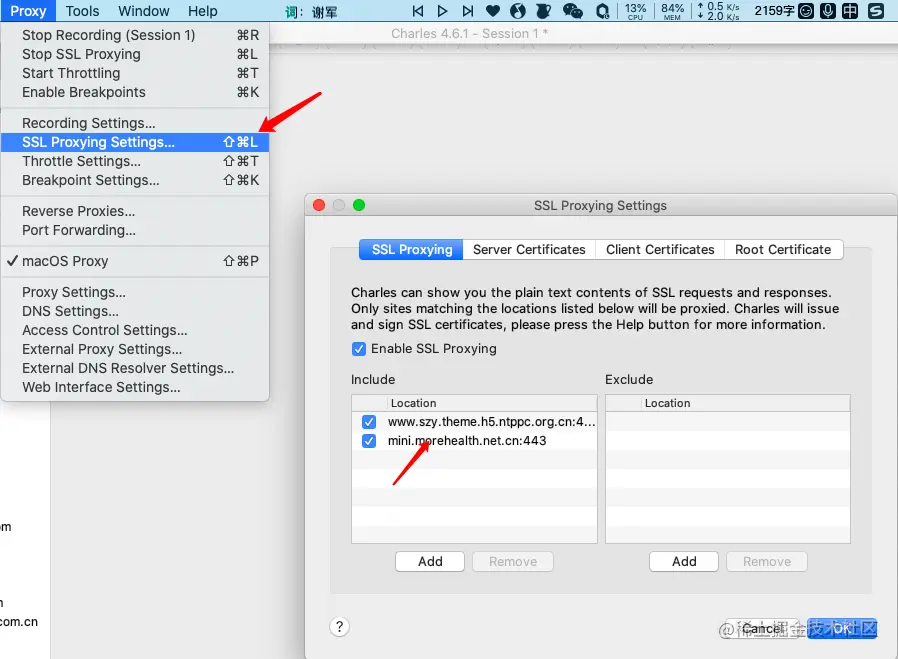Open the MEM usage monitor in menu bar
898x659 pixels.
click(672, 11)
